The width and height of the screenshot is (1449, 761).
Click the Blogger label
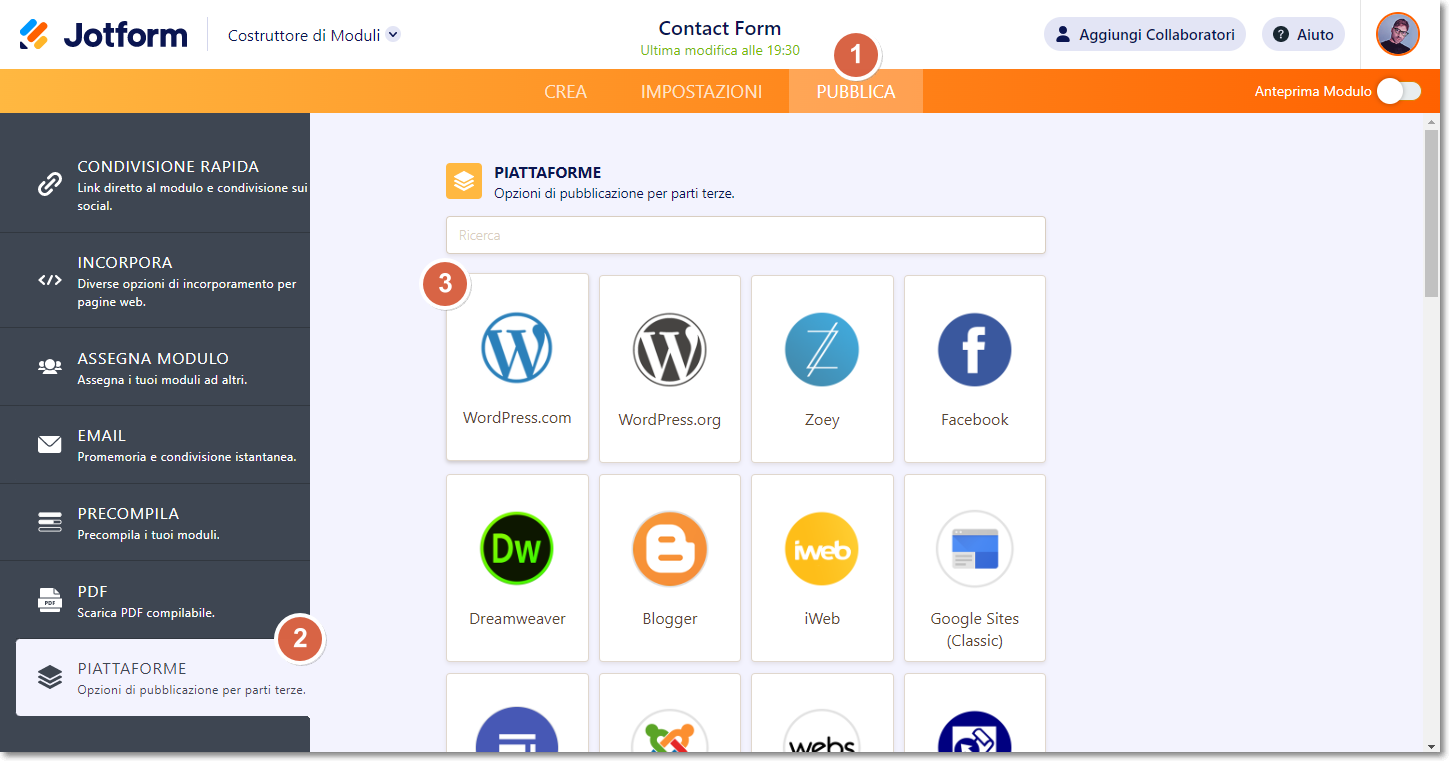coord(669,619)
